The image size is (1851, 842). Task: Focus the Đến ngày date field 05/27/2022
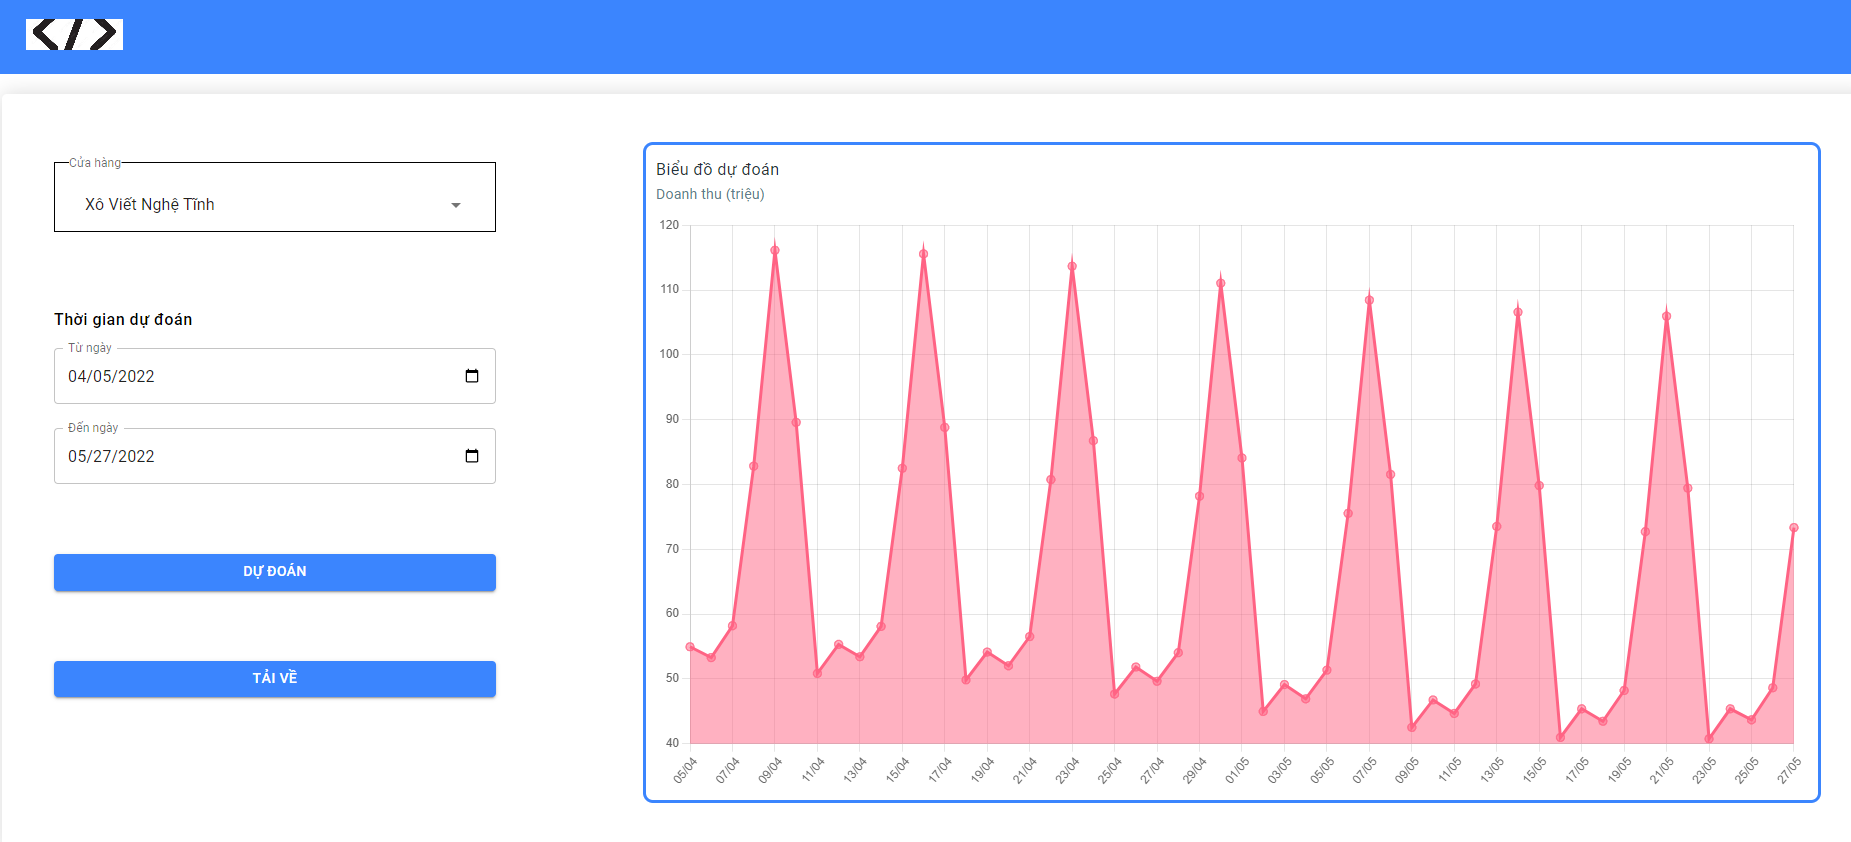[275, 456]
